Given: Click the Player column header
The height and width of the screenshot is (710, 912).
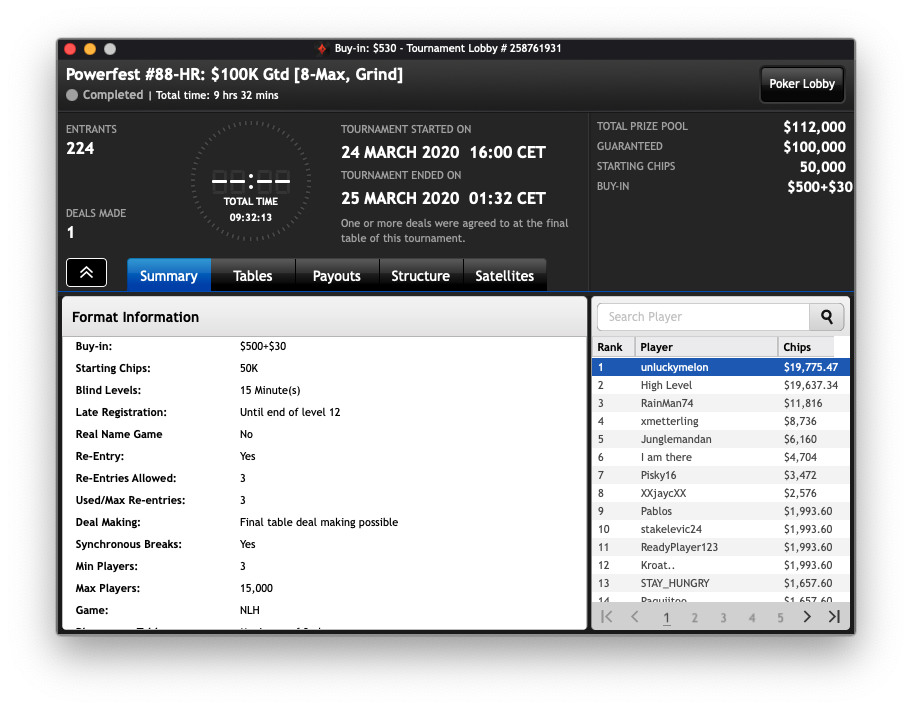Looking at the screenshot, I should coord(705,347).
